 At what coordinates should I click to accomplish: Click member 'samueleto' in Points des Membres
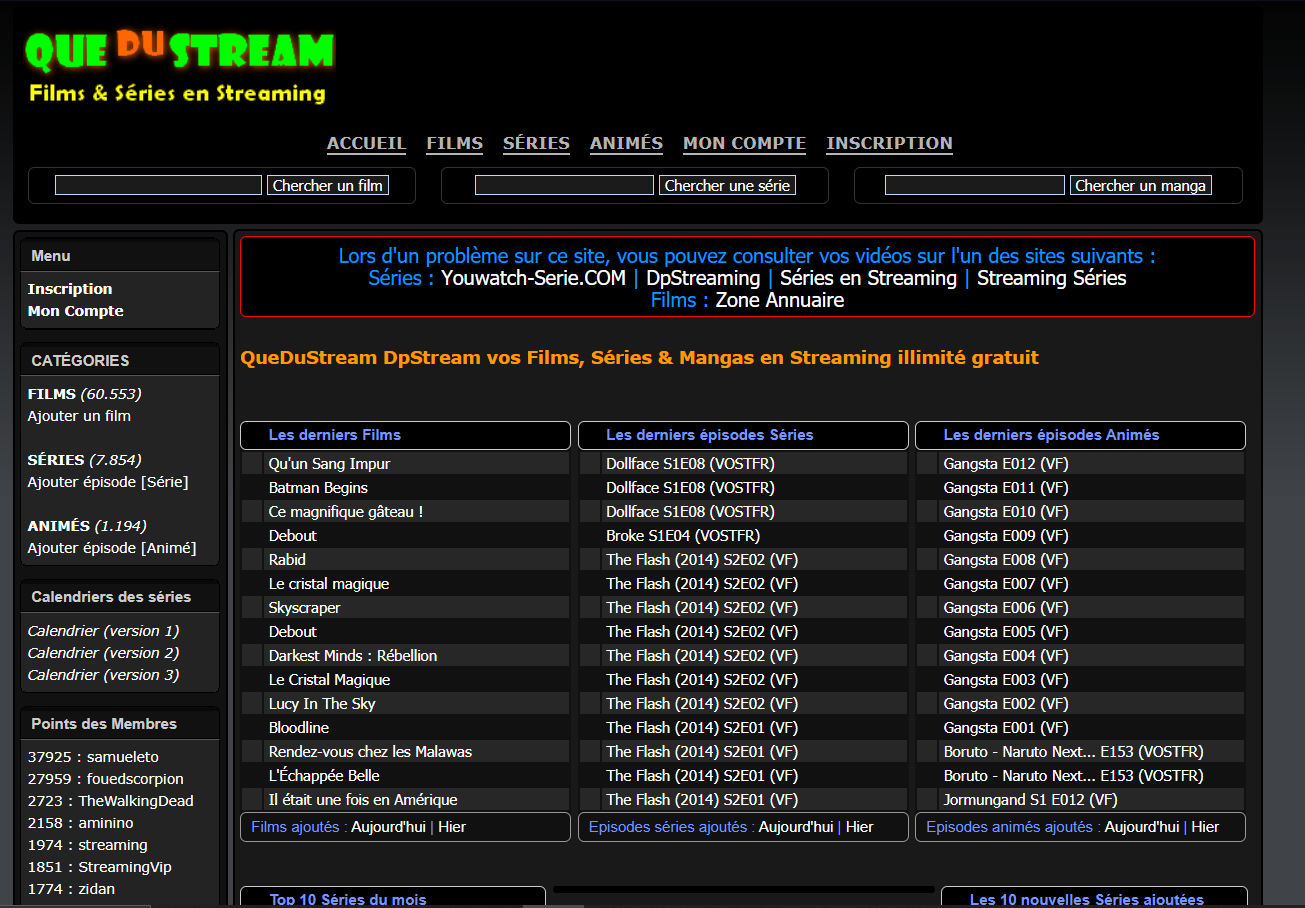[x=122, y=757]
